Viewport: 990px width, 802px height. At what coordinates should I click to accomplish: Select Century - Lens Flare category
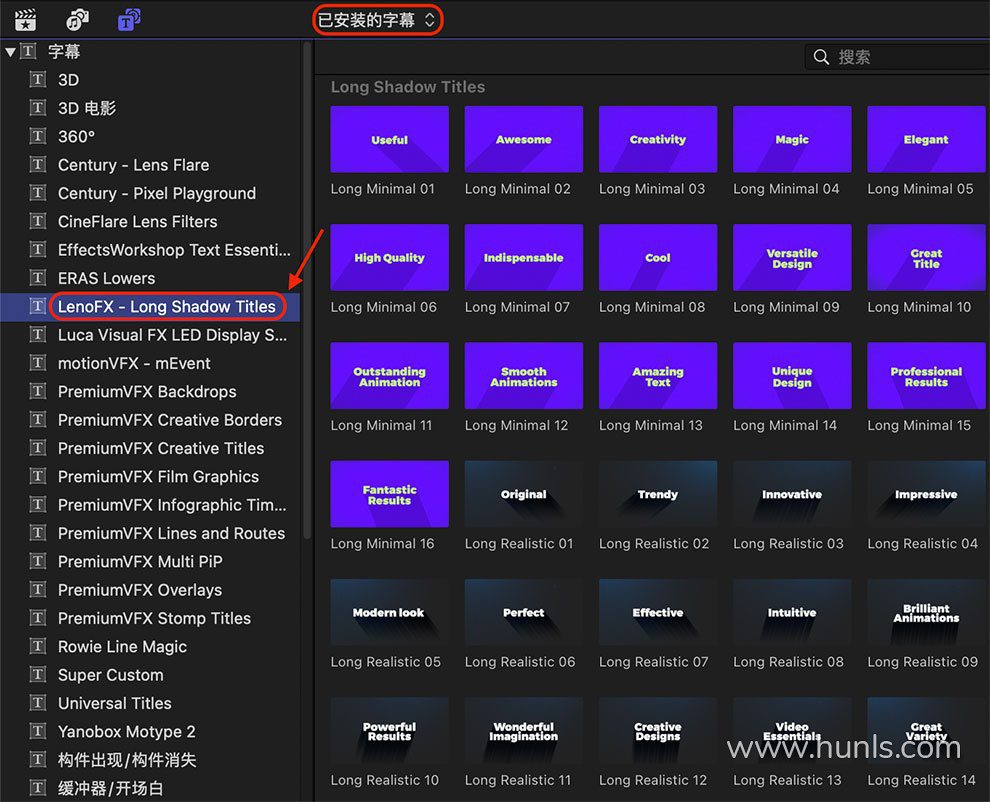150,165
